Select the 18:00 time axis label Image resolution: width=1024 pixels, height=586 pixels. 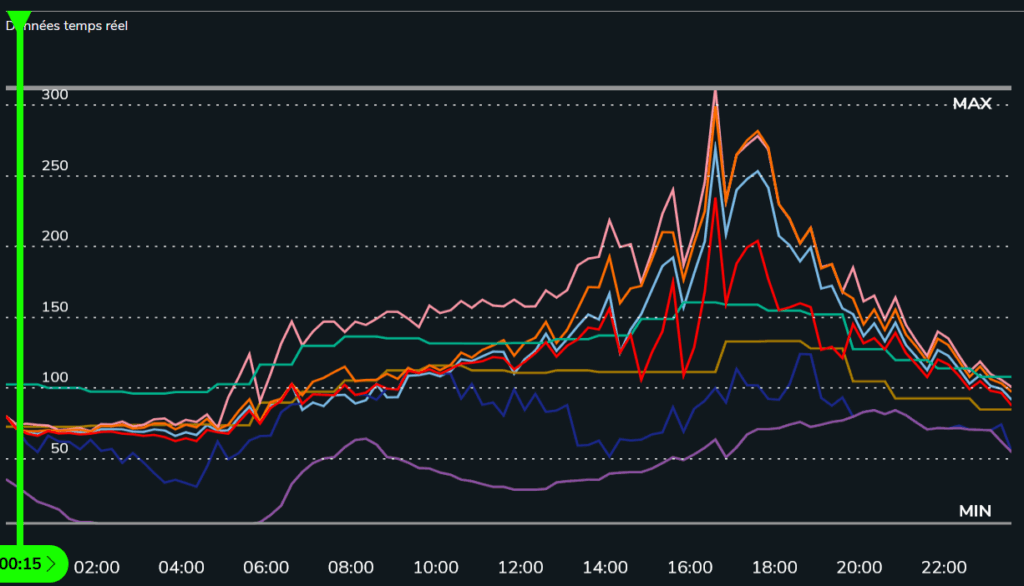pyautogui.click(x=775, y=566)
